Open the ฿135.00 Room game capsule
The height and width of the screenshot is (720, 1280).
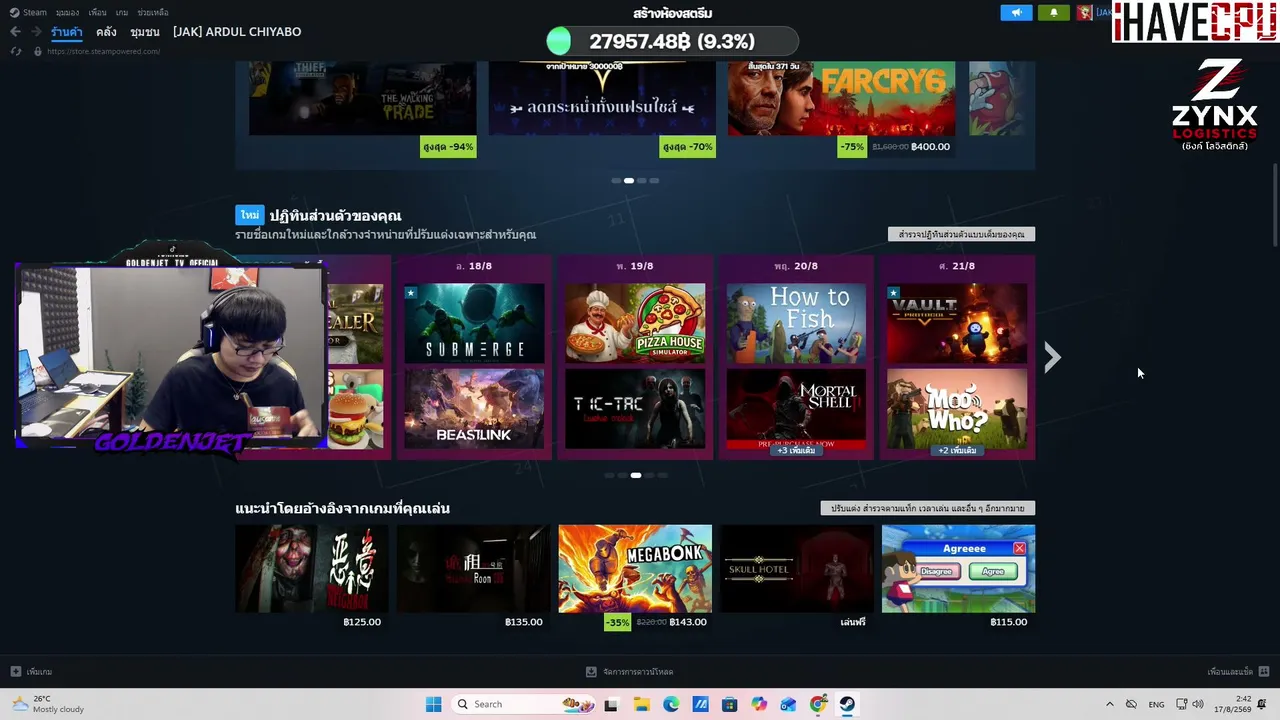474,568
